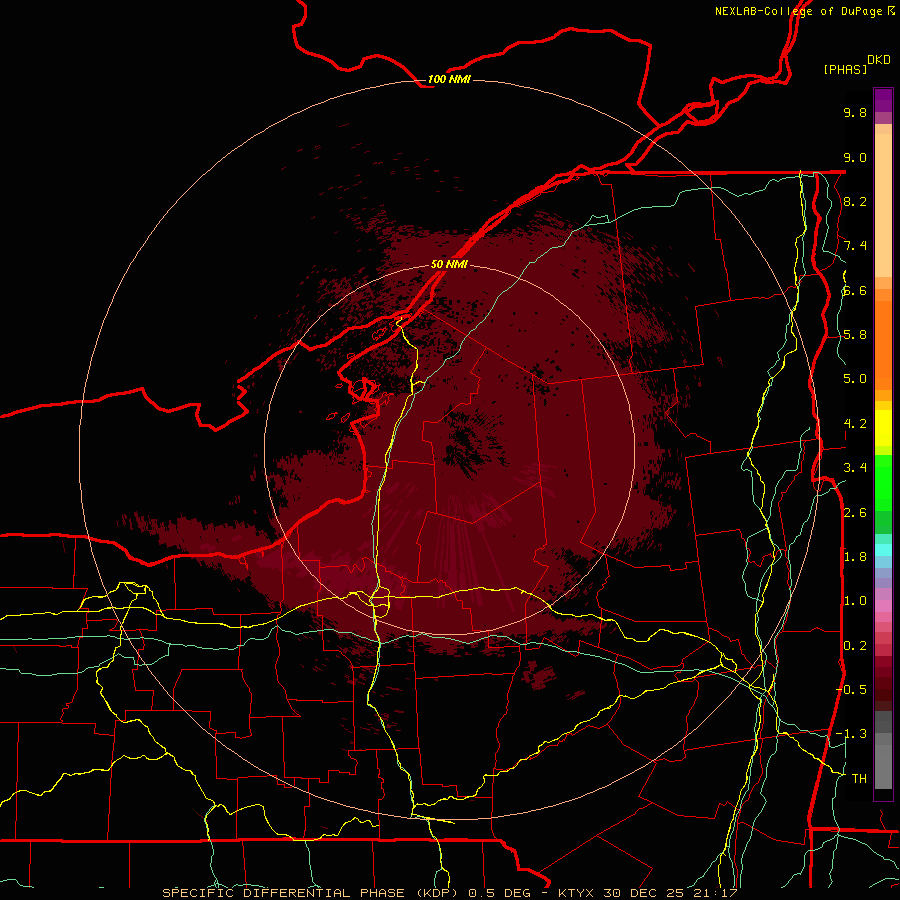900x900 pixels.
Task: Click the purple top segment of color bar
Action: coord(883,100)
